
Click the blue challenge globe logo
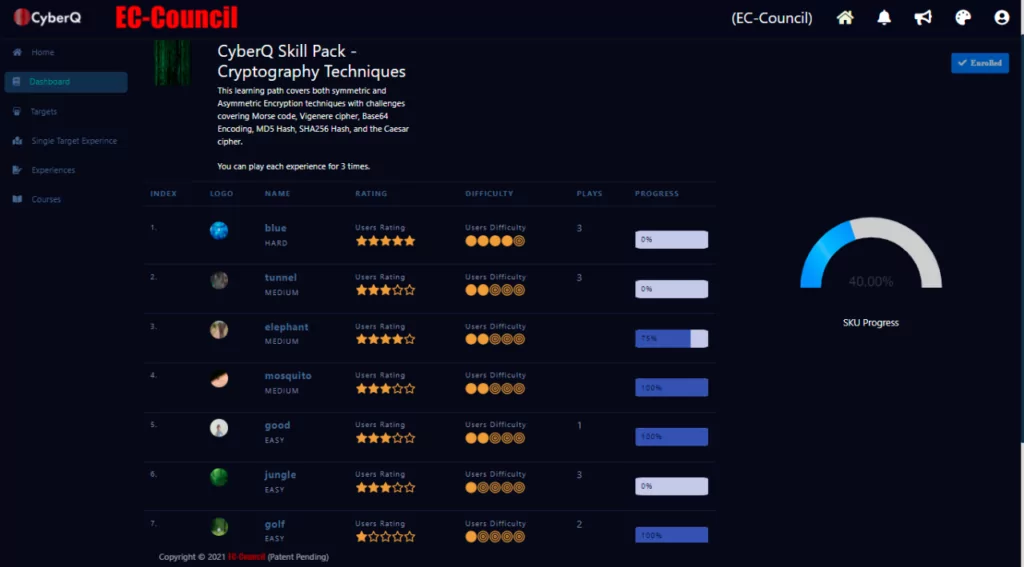pyautogui.click(x=219, y=231)
